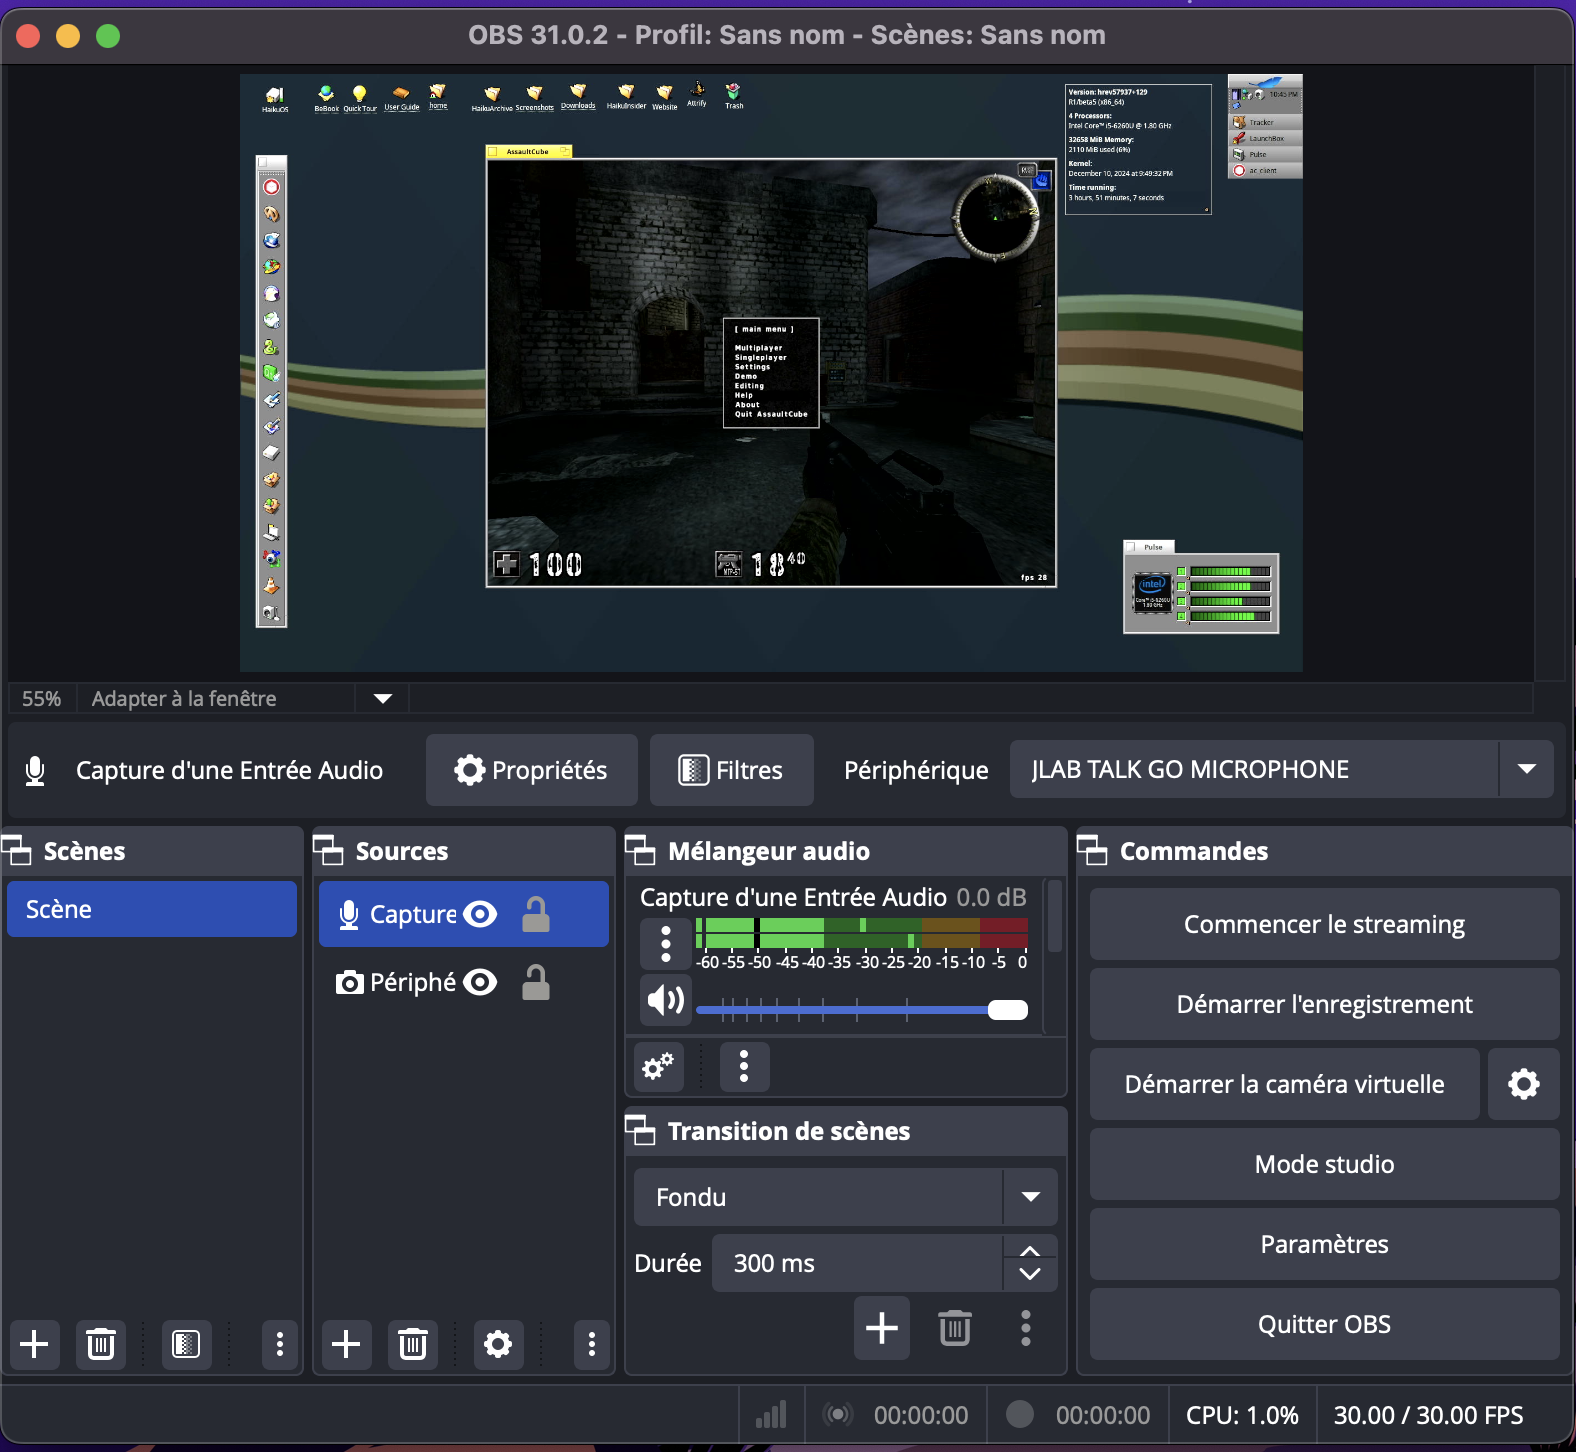
Task: Click the Scènes panel dock icon
Action: pos(17,851)
